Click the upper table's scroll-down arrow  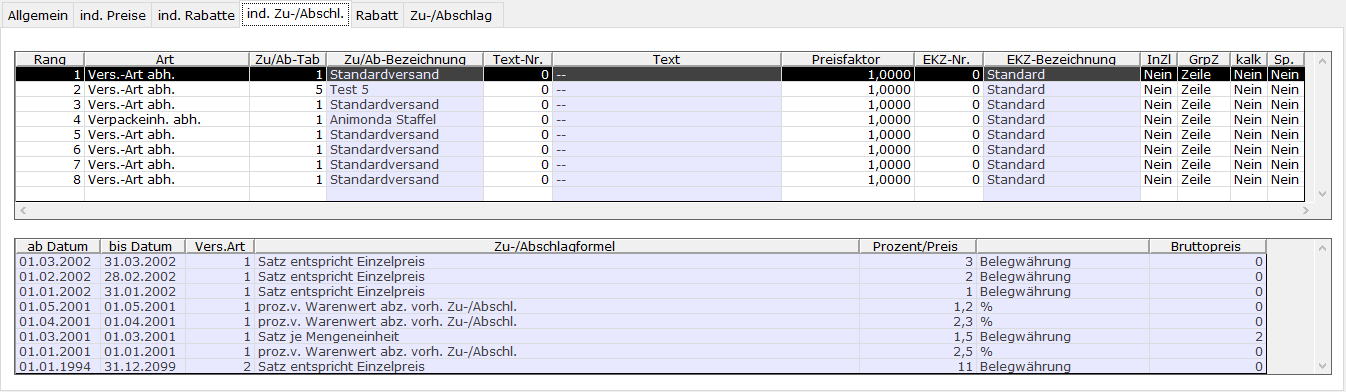point(1322,194)
